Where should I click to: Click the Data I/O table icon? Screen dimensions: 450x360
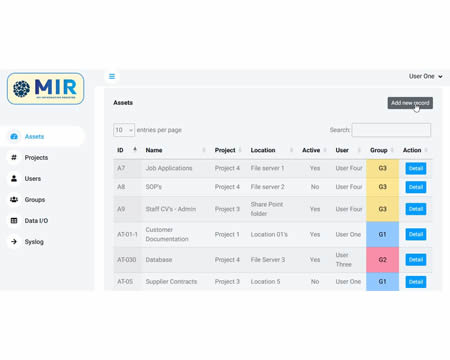tap(14, 220)
